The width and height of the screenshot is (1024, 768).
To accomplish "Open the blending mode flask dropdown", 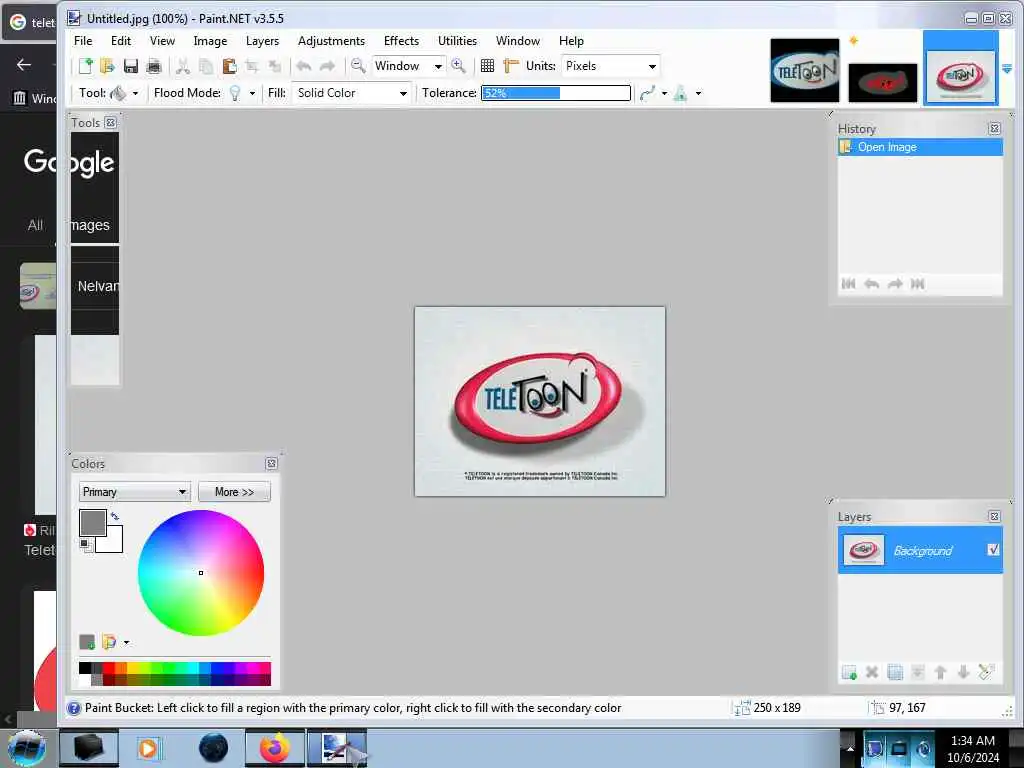I will [698, 93].
